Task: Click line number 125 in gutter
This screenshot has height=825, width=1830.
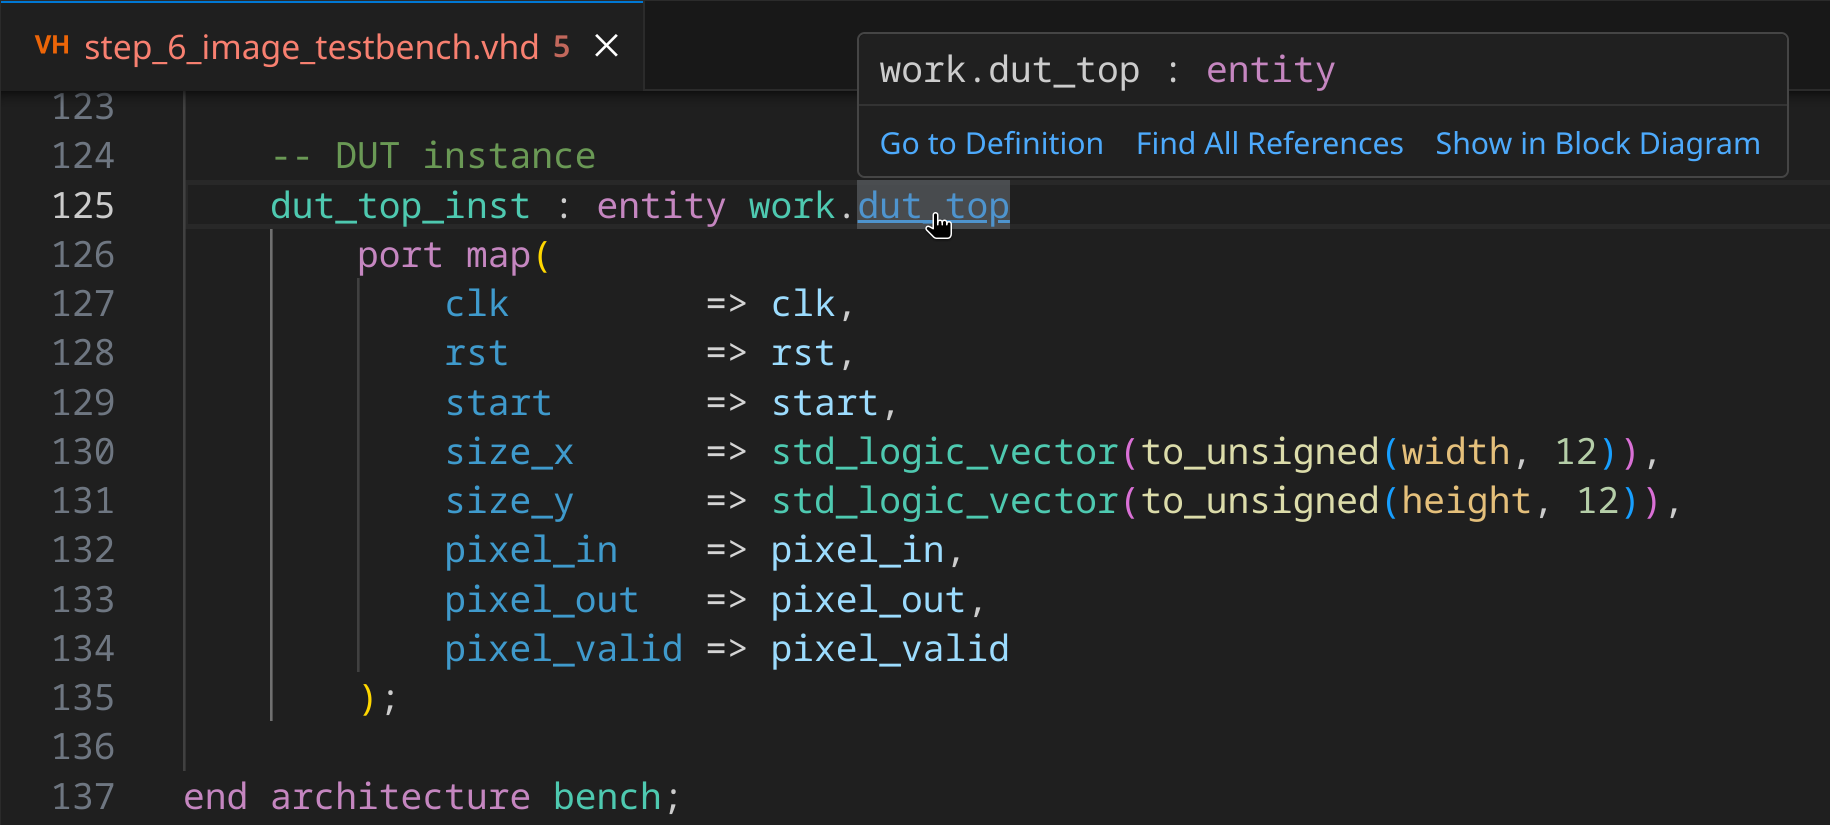Action: [x=83, y=206]
